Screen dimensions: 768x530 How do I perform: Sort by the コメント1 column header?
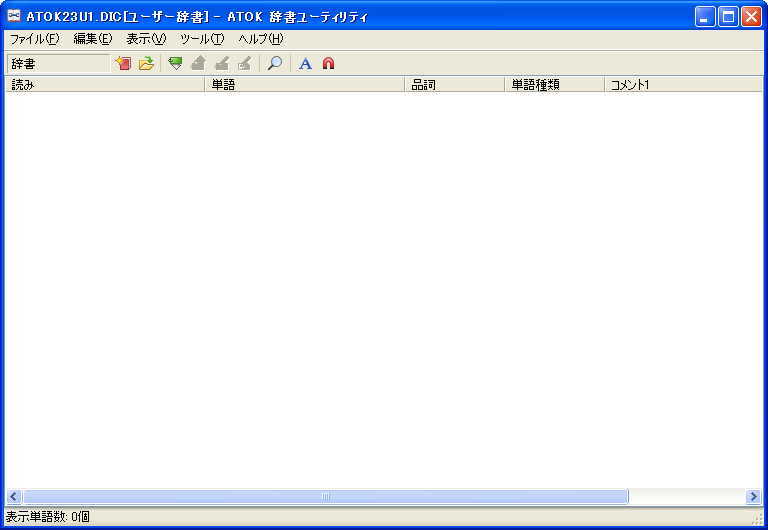tap(684, 85)
